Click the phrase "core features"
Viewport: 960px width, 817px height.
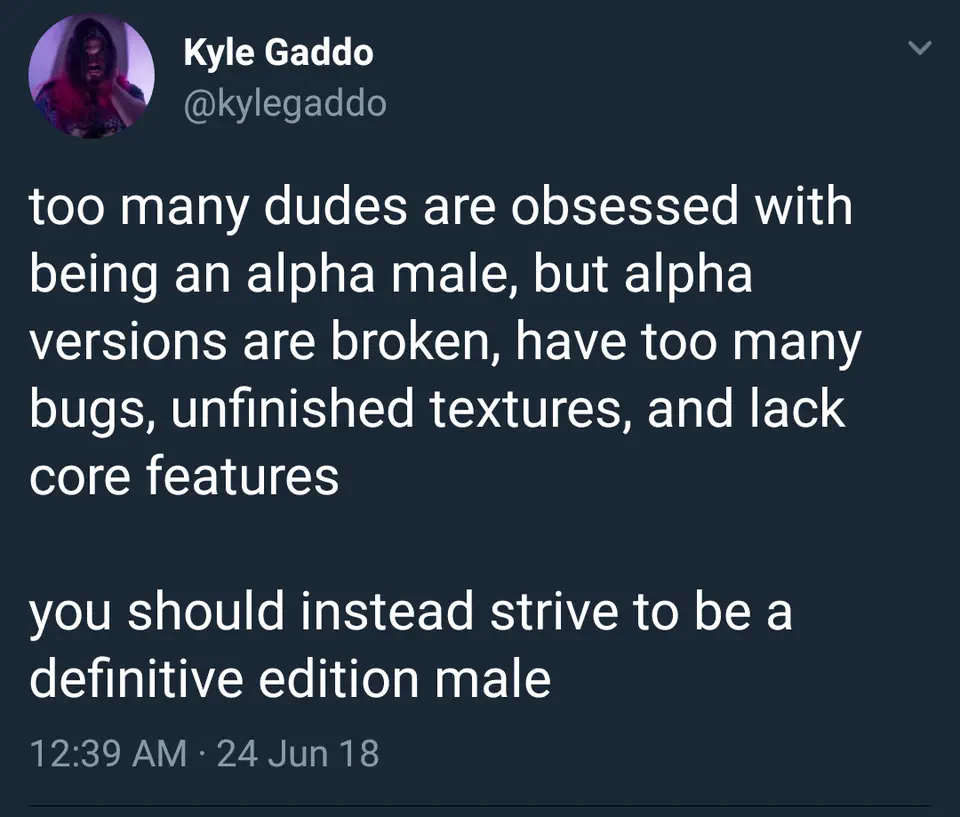point(184,478)
